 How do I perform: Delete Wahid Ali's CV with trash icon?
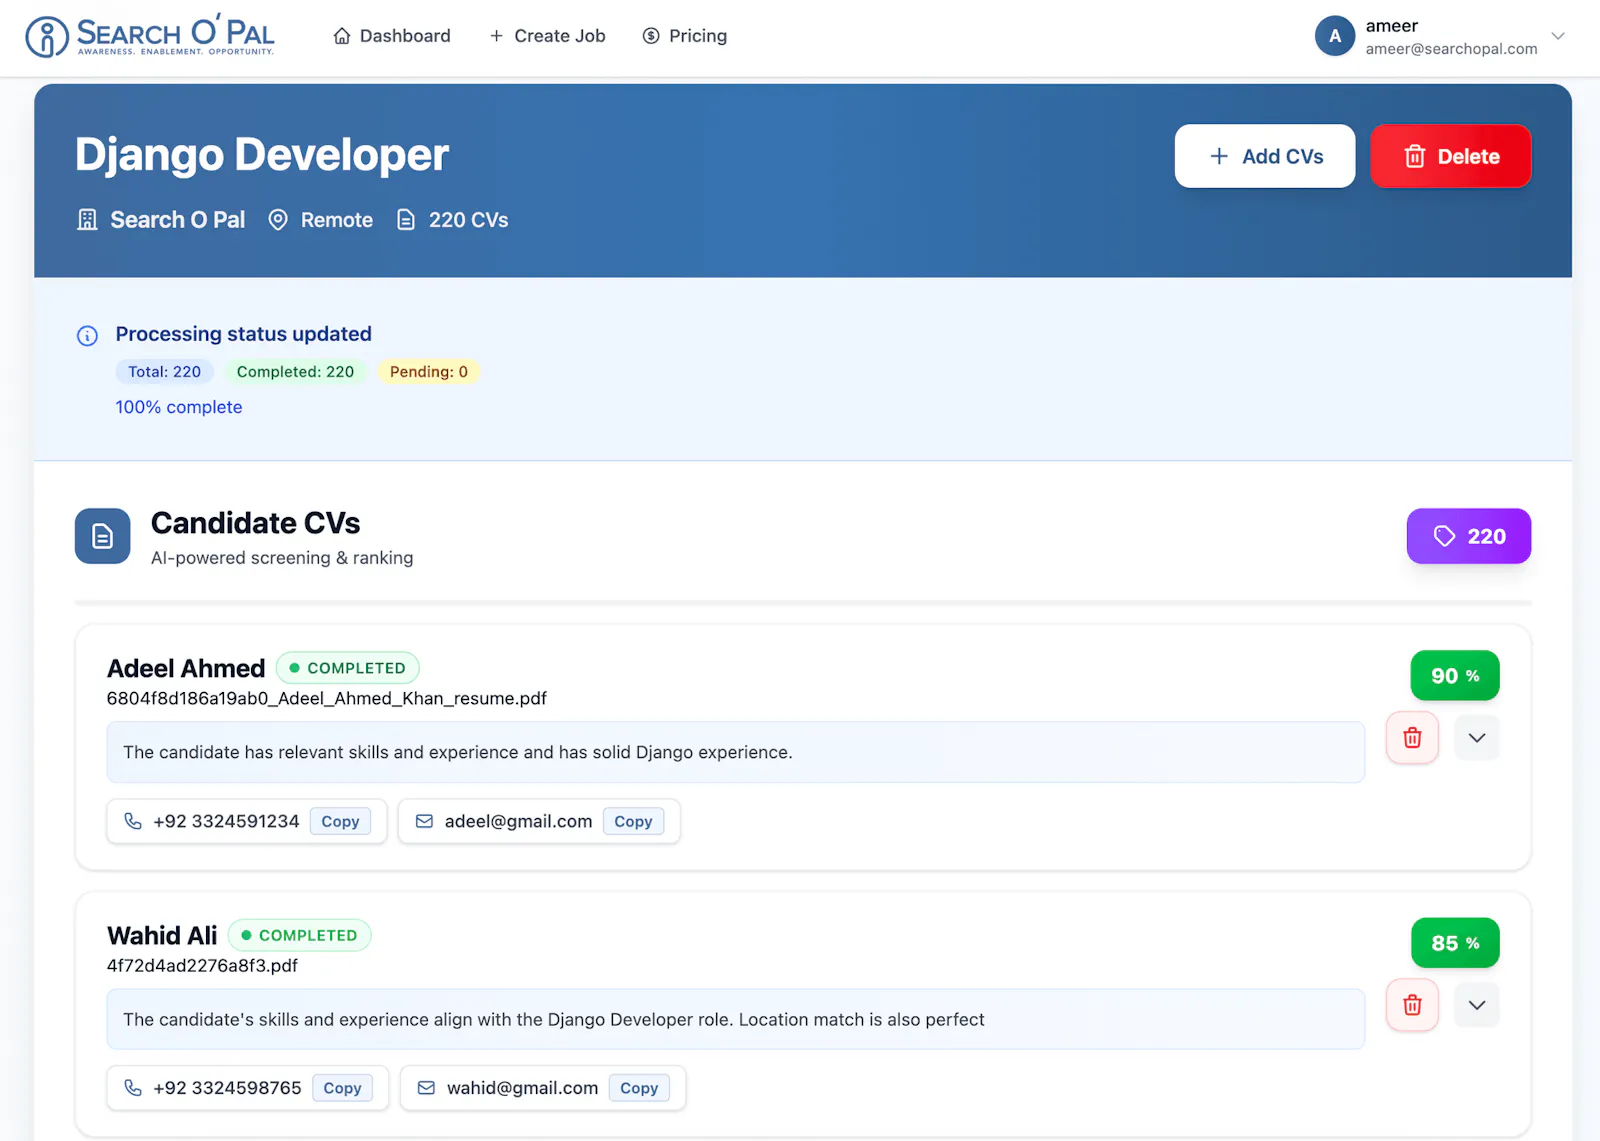pyautogui.click(x=1412, y=1005)
